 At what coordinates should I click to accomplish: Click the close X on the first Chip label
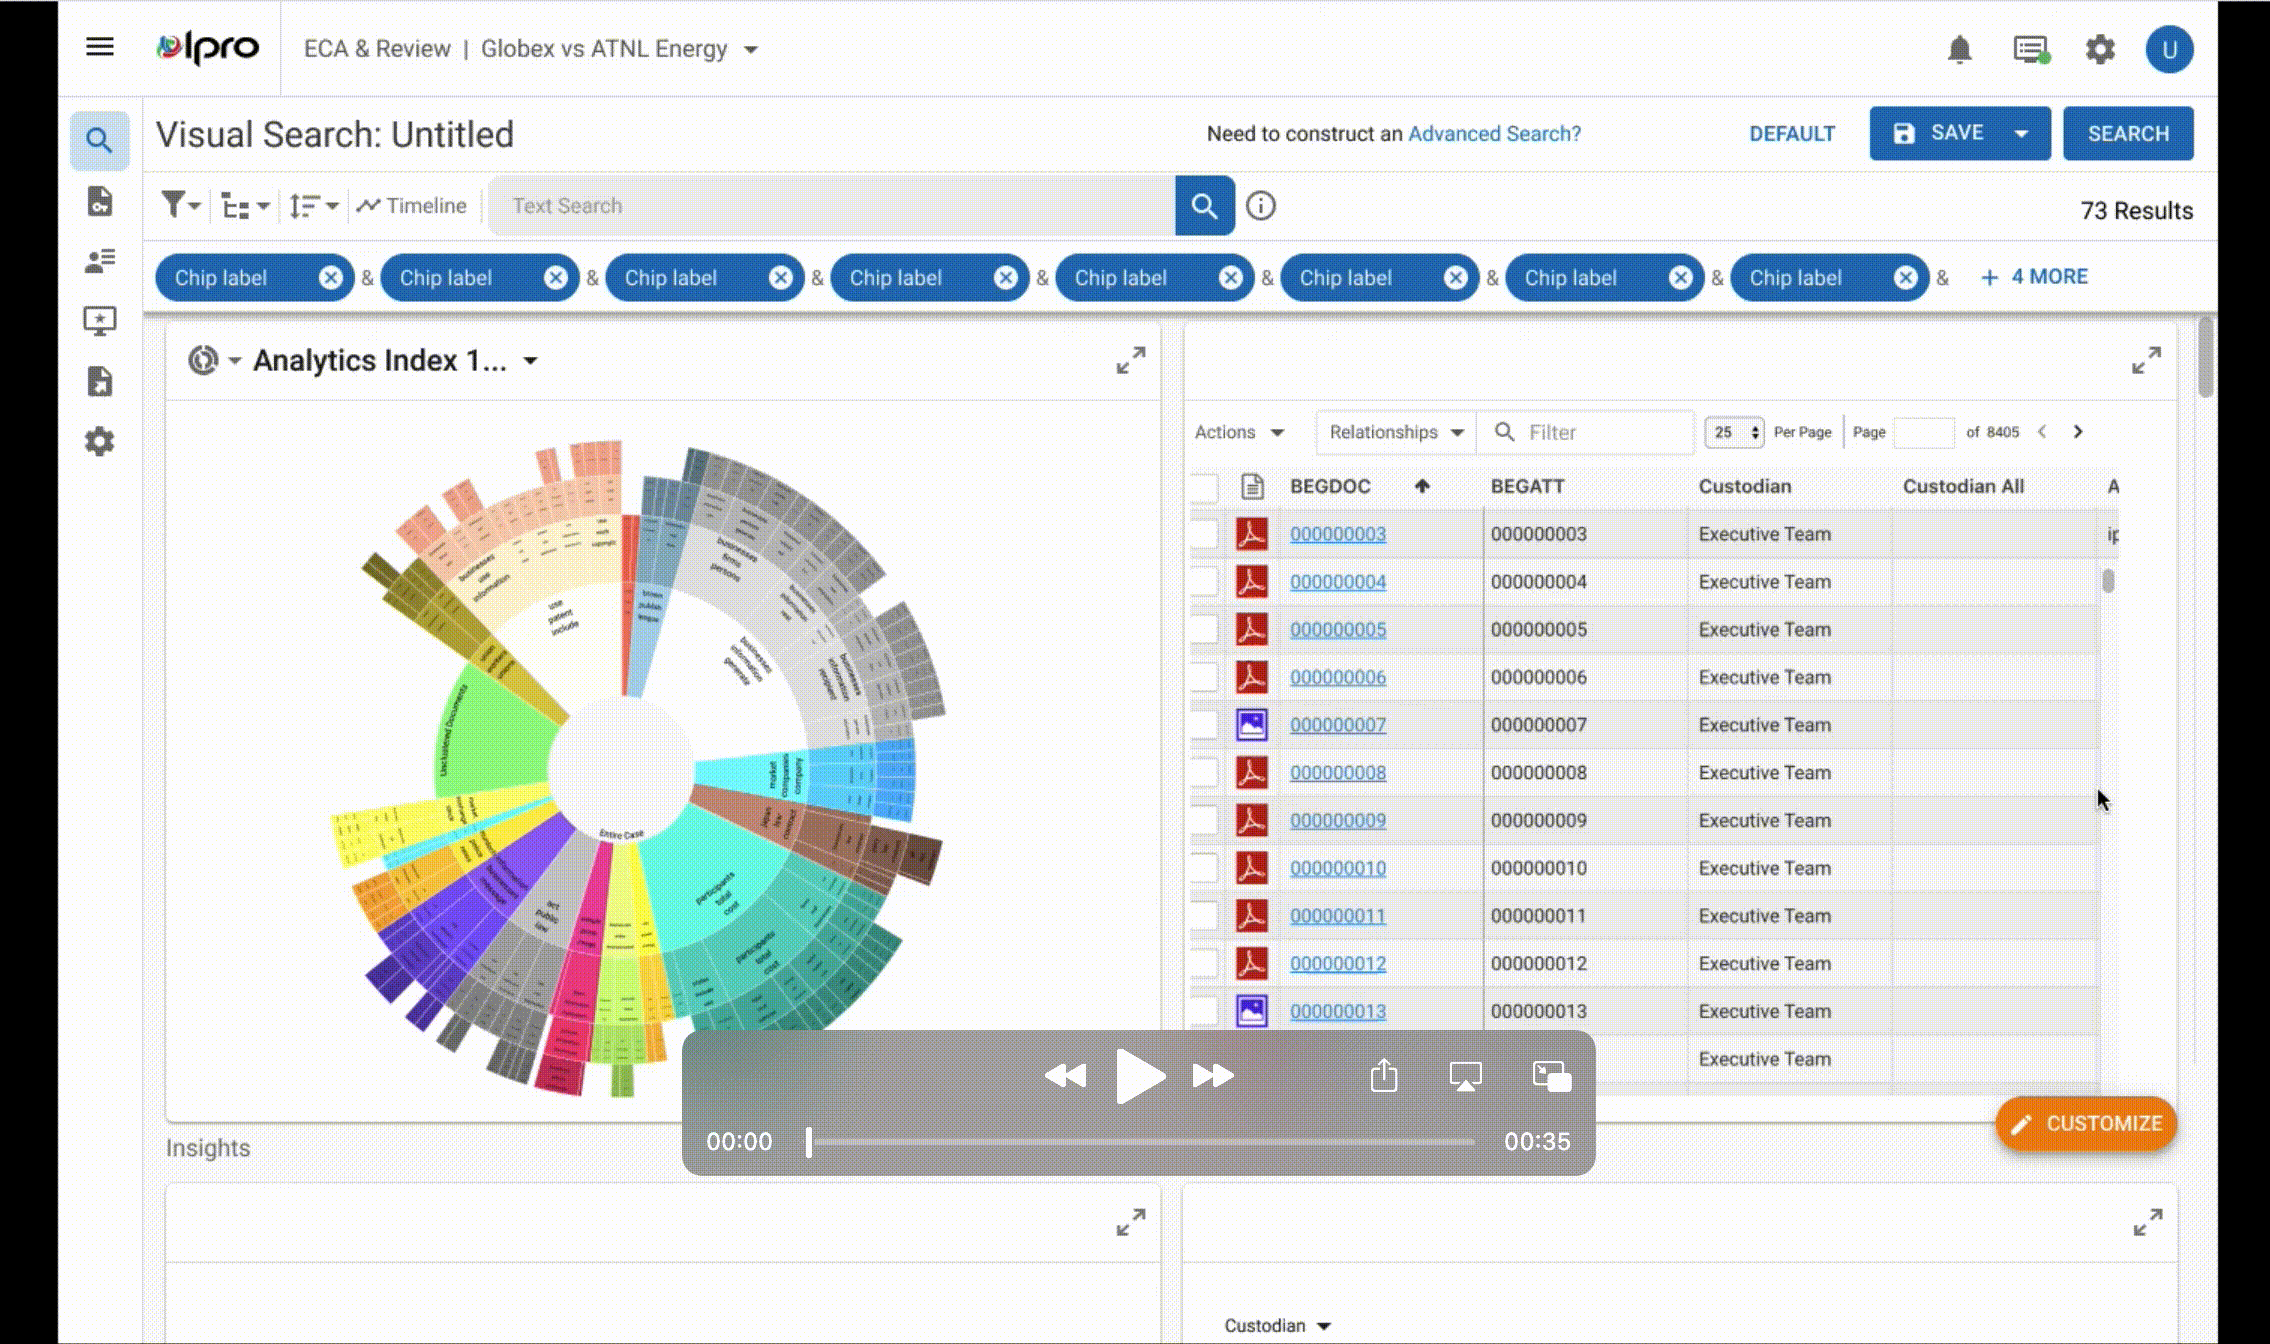[331, 278]
